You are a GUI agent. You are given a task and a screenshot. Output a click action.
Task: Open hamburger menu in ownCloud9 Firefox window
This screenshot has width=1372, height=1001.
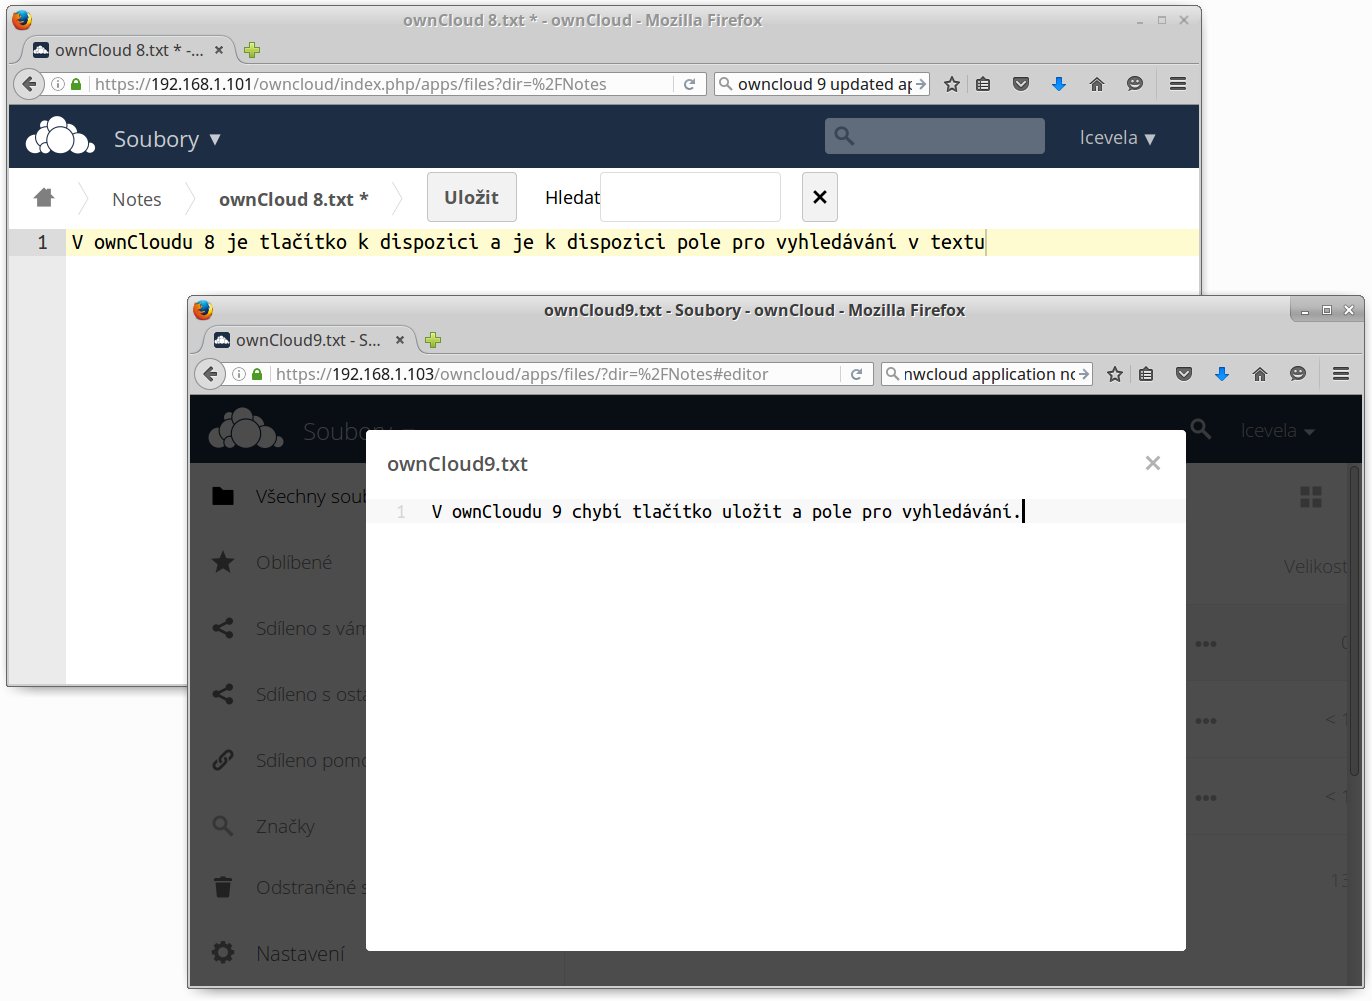(x=1341, y=374)
